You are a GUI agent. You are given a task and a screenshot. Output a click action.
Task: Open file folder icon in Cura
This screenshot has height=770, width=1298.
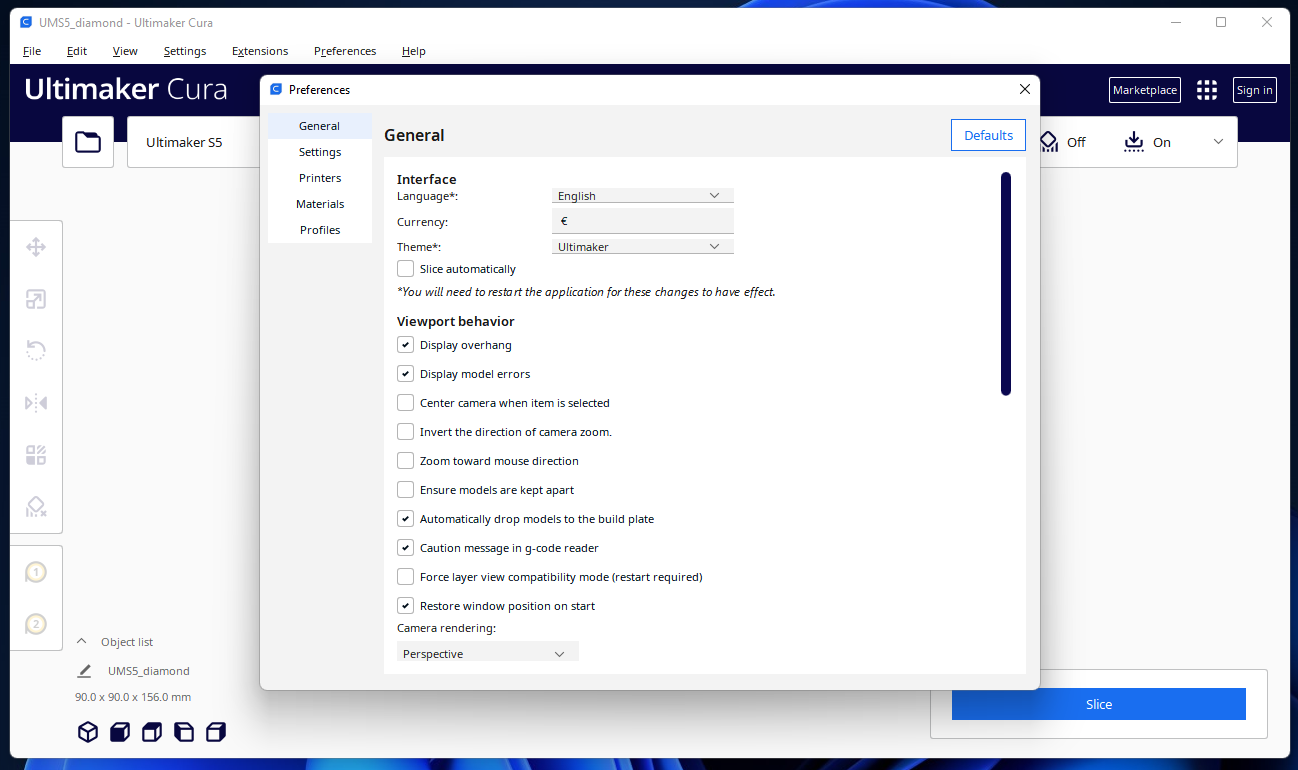pos(88,142)
